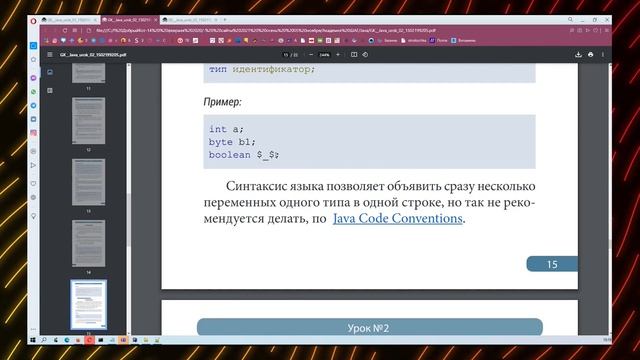Open the PDF viewer more actions menu
This screenshot has height=360, width=640.
[x=602, y=54]
